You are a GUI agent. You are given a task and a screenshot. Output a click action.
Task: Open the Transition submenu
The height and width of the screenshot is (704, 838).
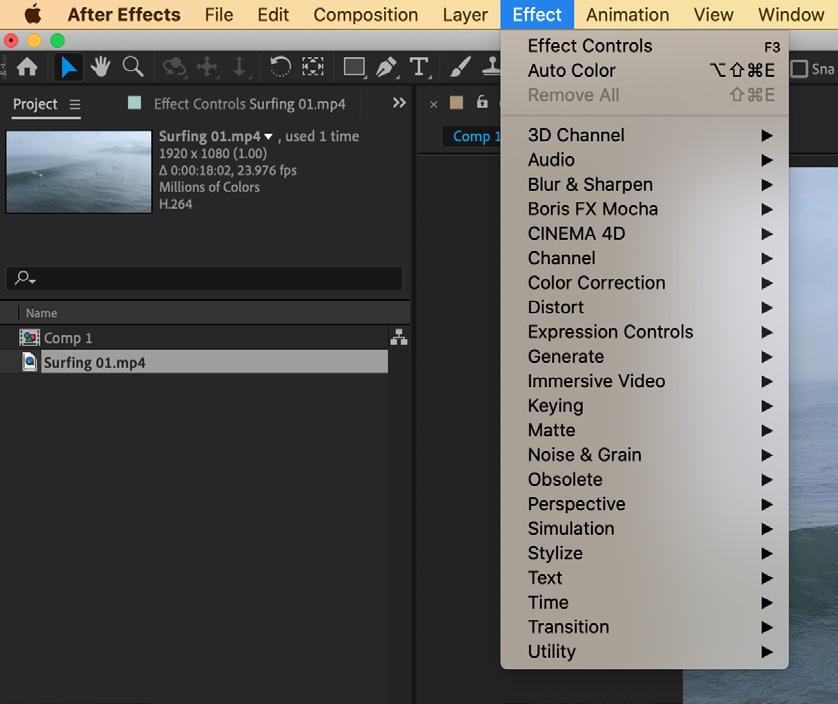(645, 627)
